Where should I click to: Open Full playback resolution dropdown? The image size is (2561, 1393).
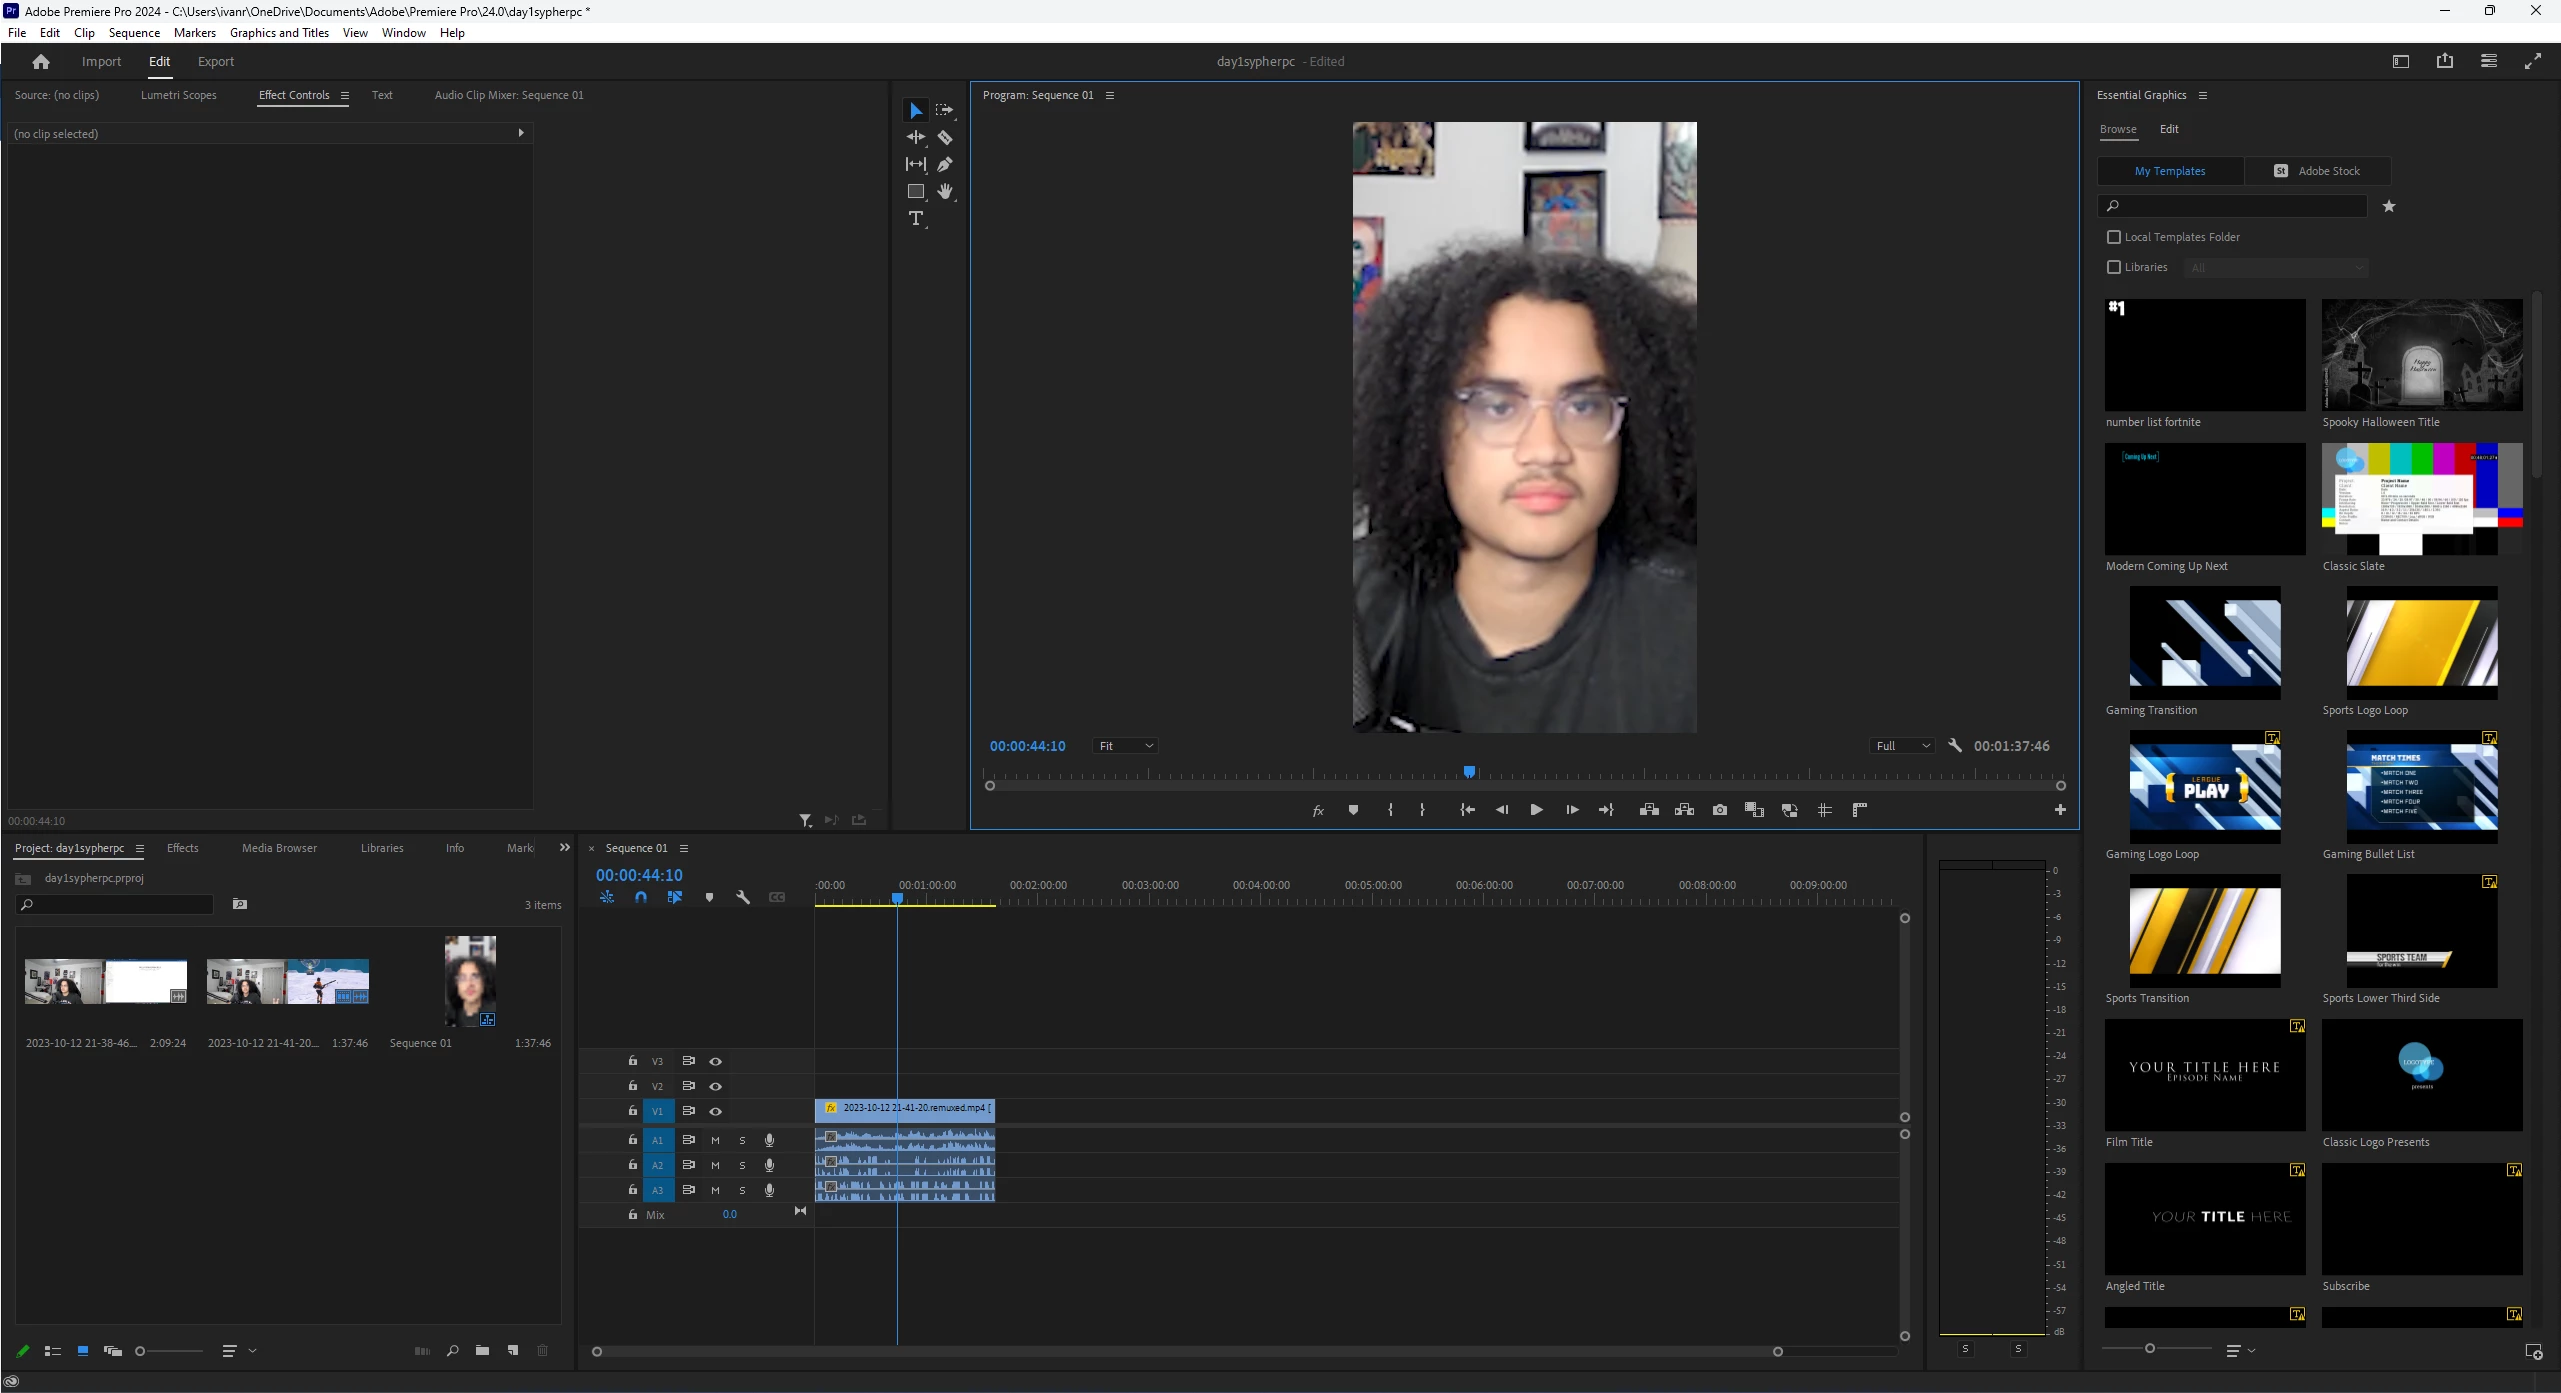coord(1902,746)
